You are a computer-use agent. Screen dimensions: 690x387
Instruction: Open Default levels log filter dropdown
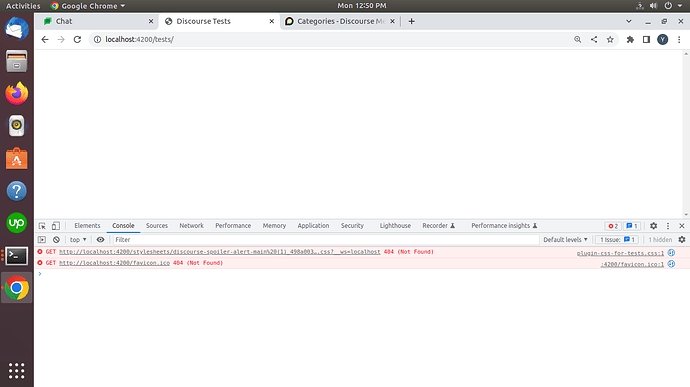pyautogui.click(x=565, y=240)
